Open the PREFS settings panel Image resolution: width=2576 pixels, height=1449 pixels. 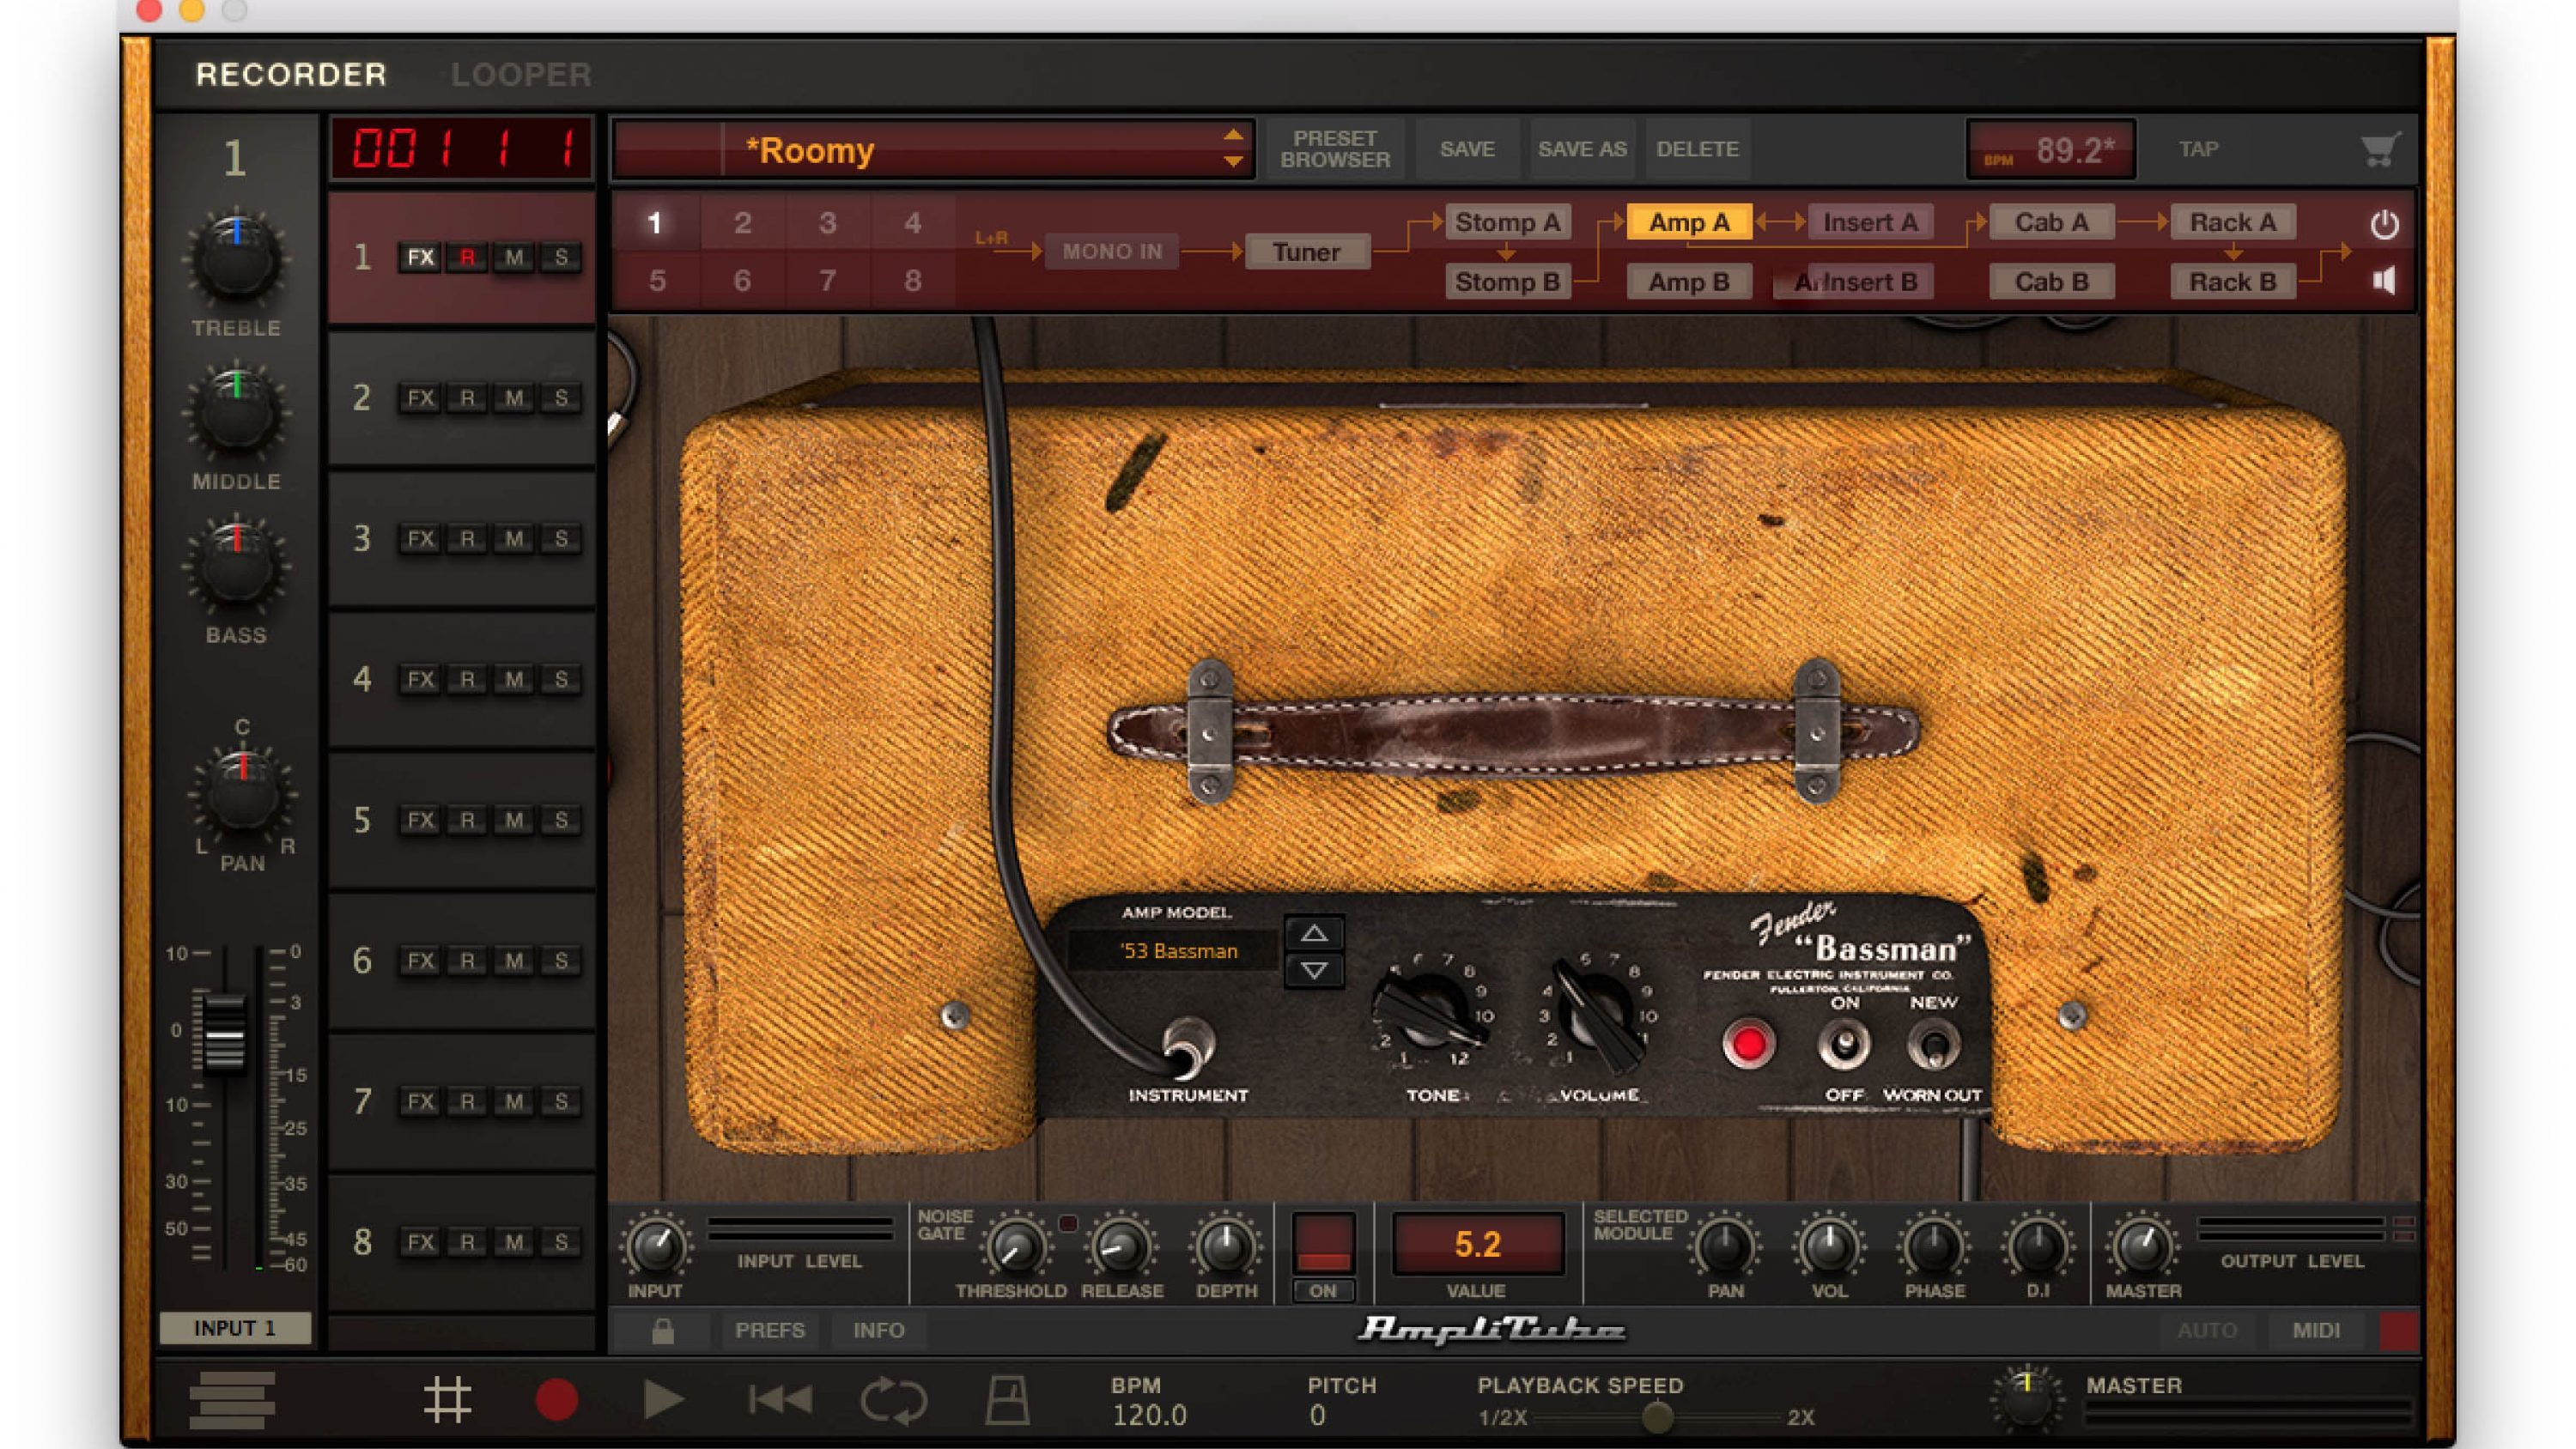(769, 1329)
